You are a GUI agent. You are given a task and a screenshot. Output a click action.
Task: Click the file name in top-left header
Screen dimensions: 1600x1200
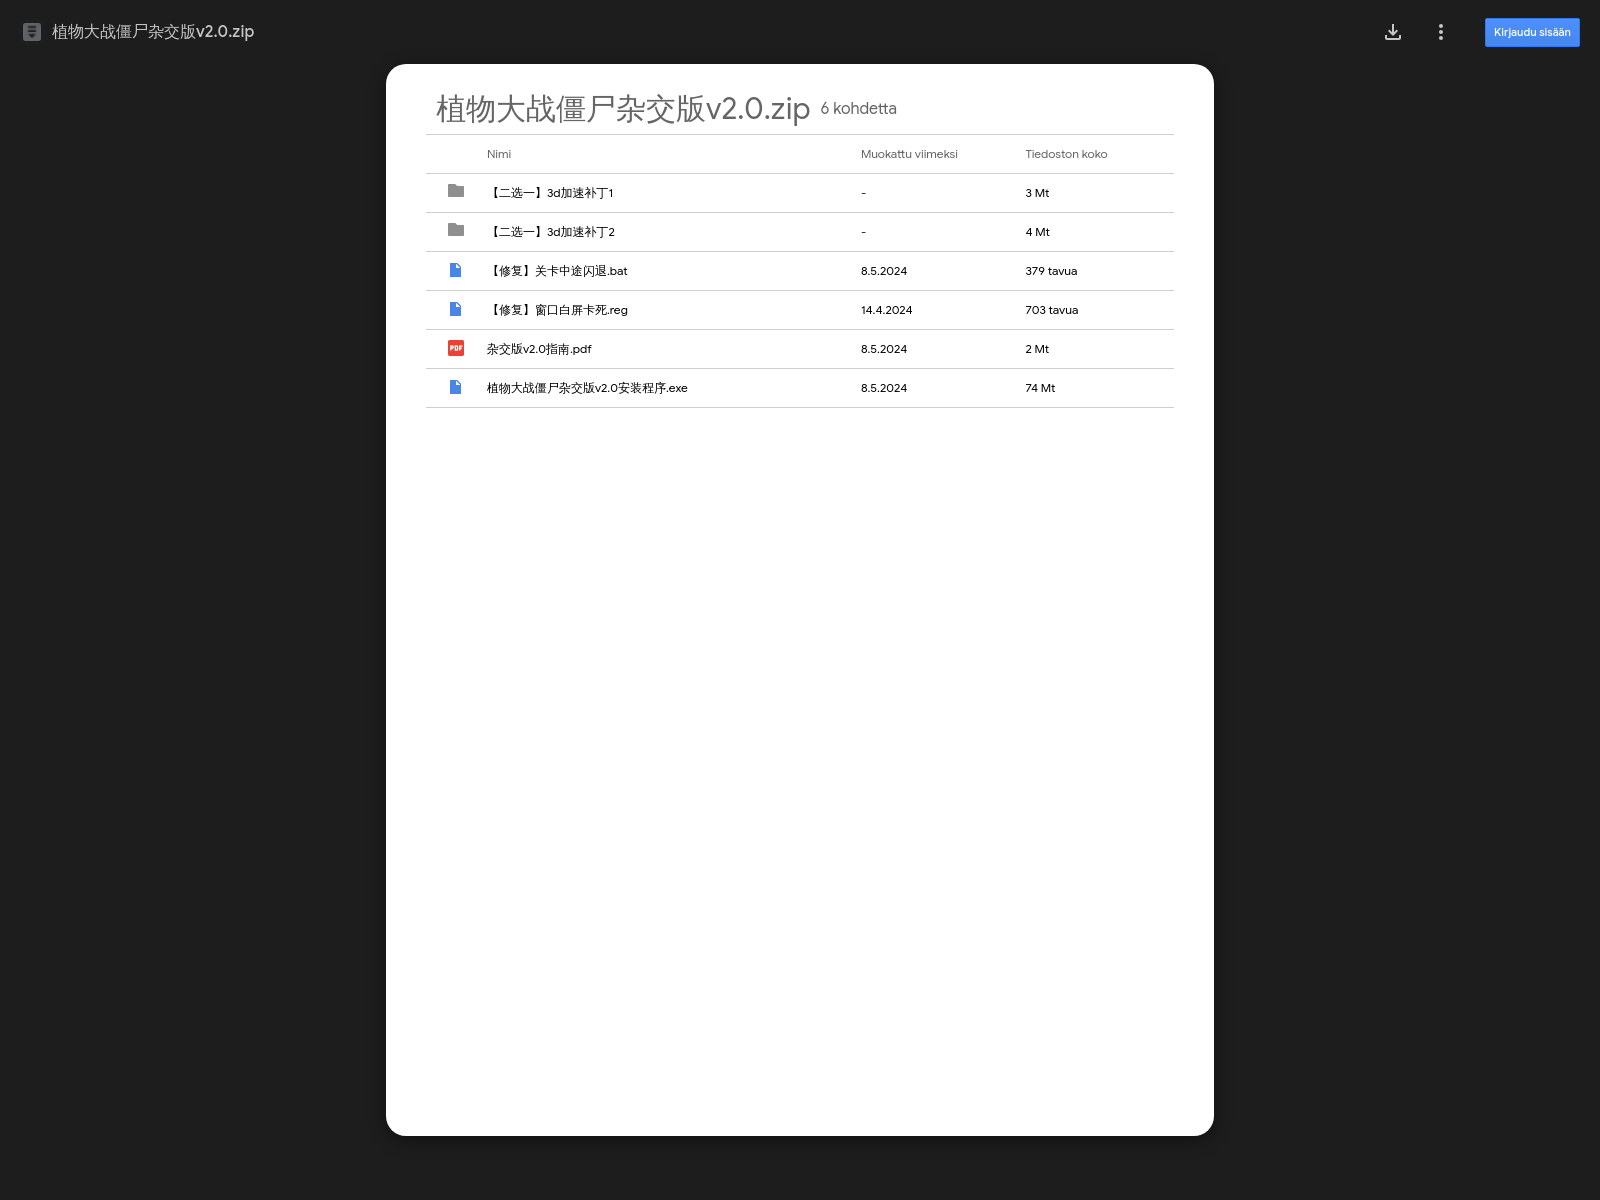point(153,32)
